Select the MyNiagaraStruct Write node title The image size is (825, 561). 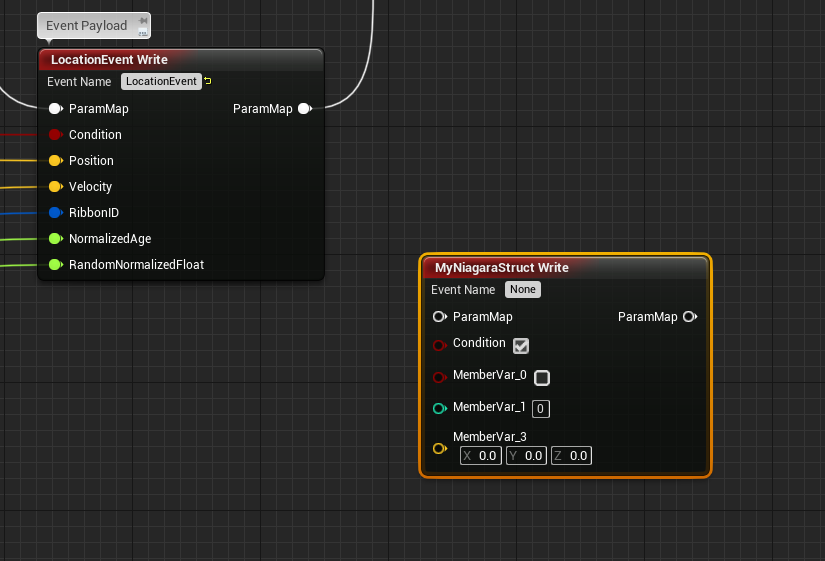coord(501,268)
